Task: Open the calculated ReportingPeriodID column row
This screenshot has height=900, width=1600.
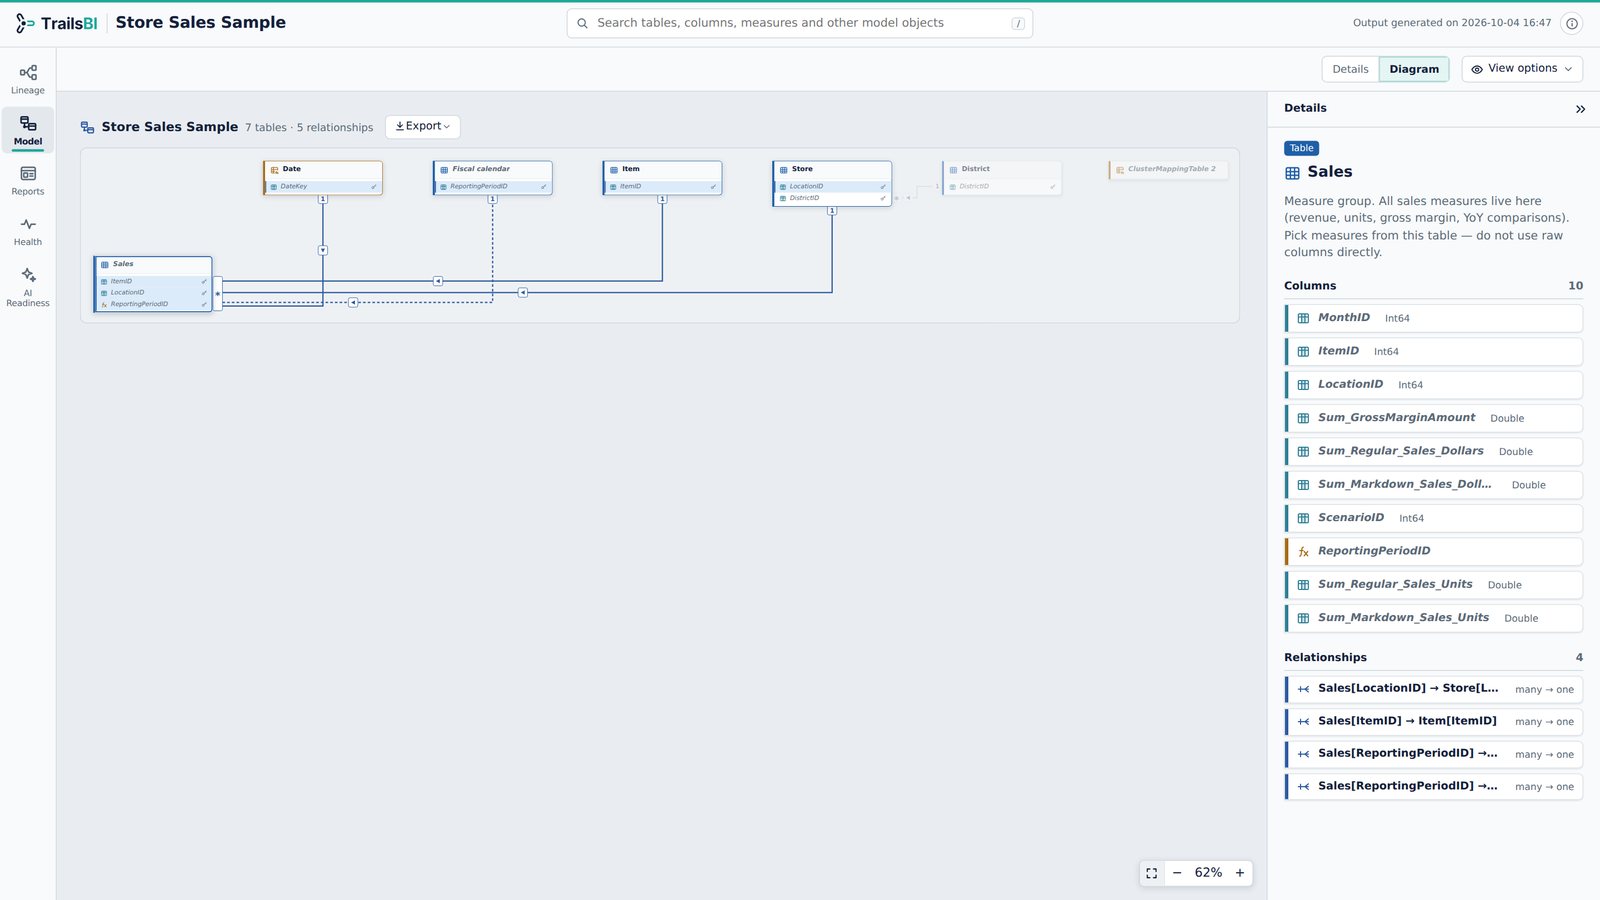Action: tap(1434, 552)
